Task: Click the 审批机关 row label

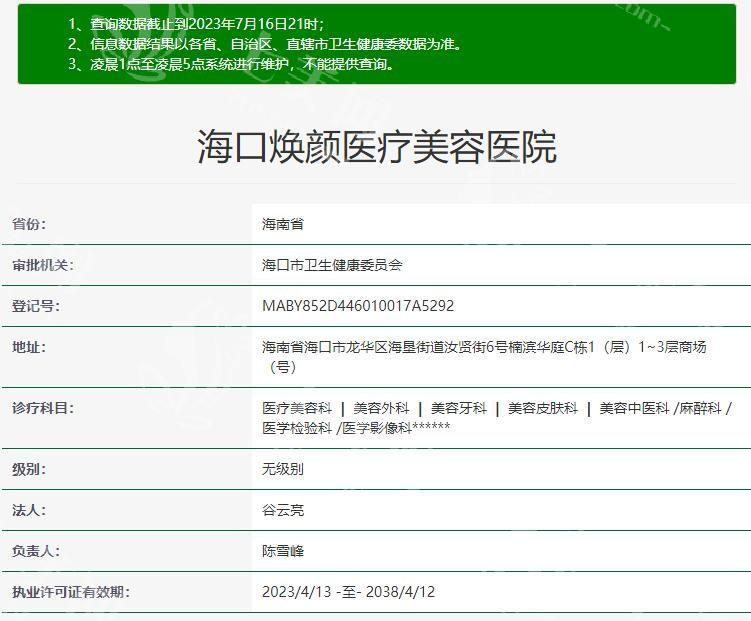Action: [x=42, y=265]
